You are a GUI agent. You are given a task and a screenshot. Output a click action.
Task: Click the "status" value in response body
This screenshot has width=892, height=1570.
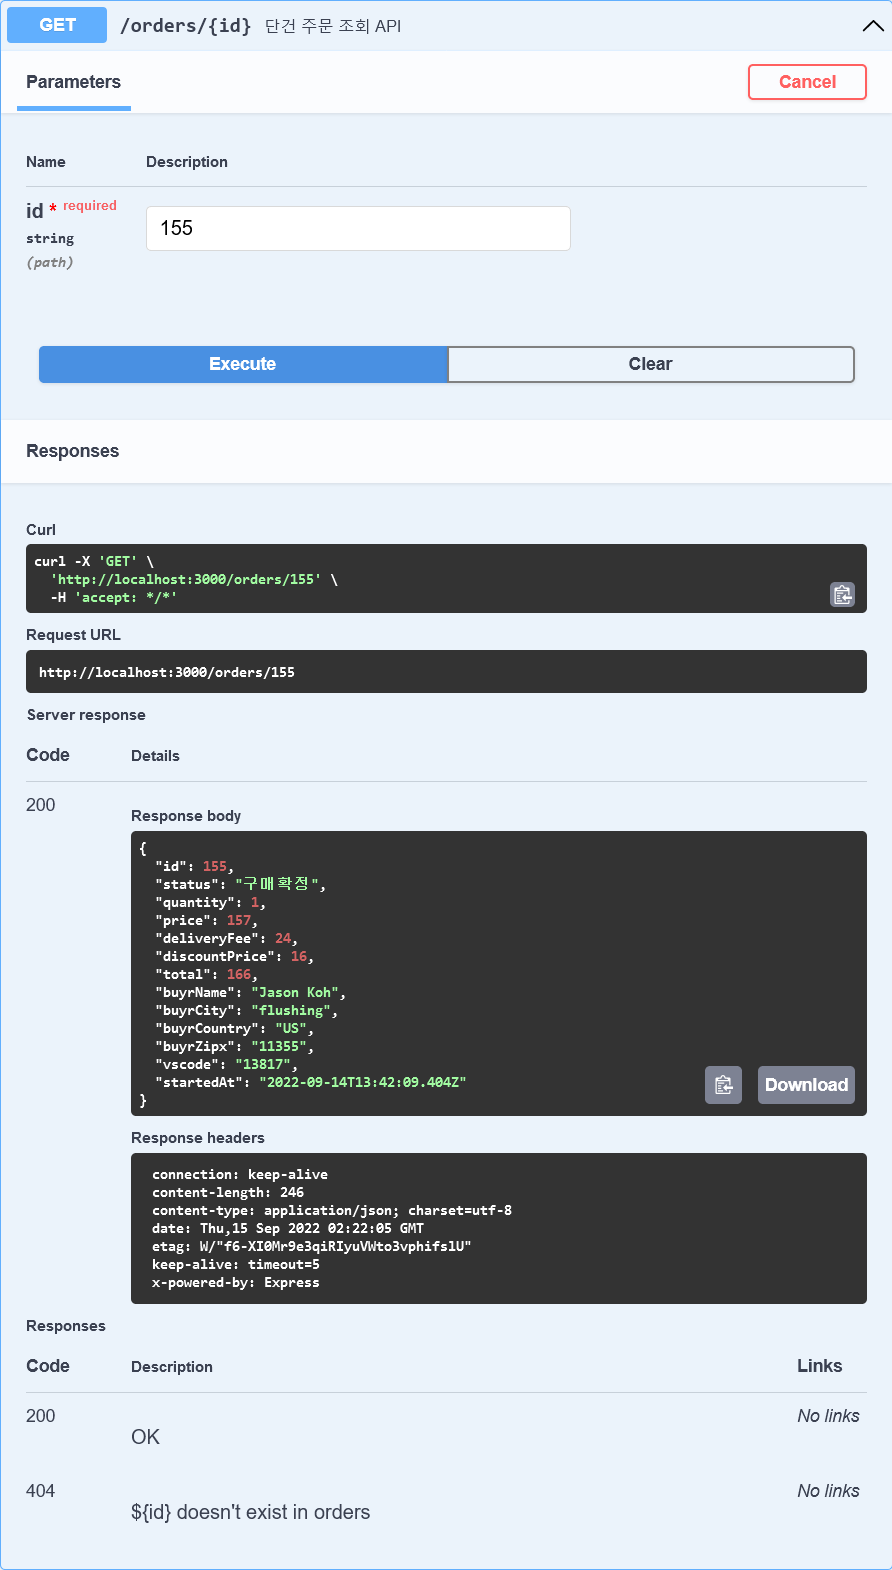point(277,885)
